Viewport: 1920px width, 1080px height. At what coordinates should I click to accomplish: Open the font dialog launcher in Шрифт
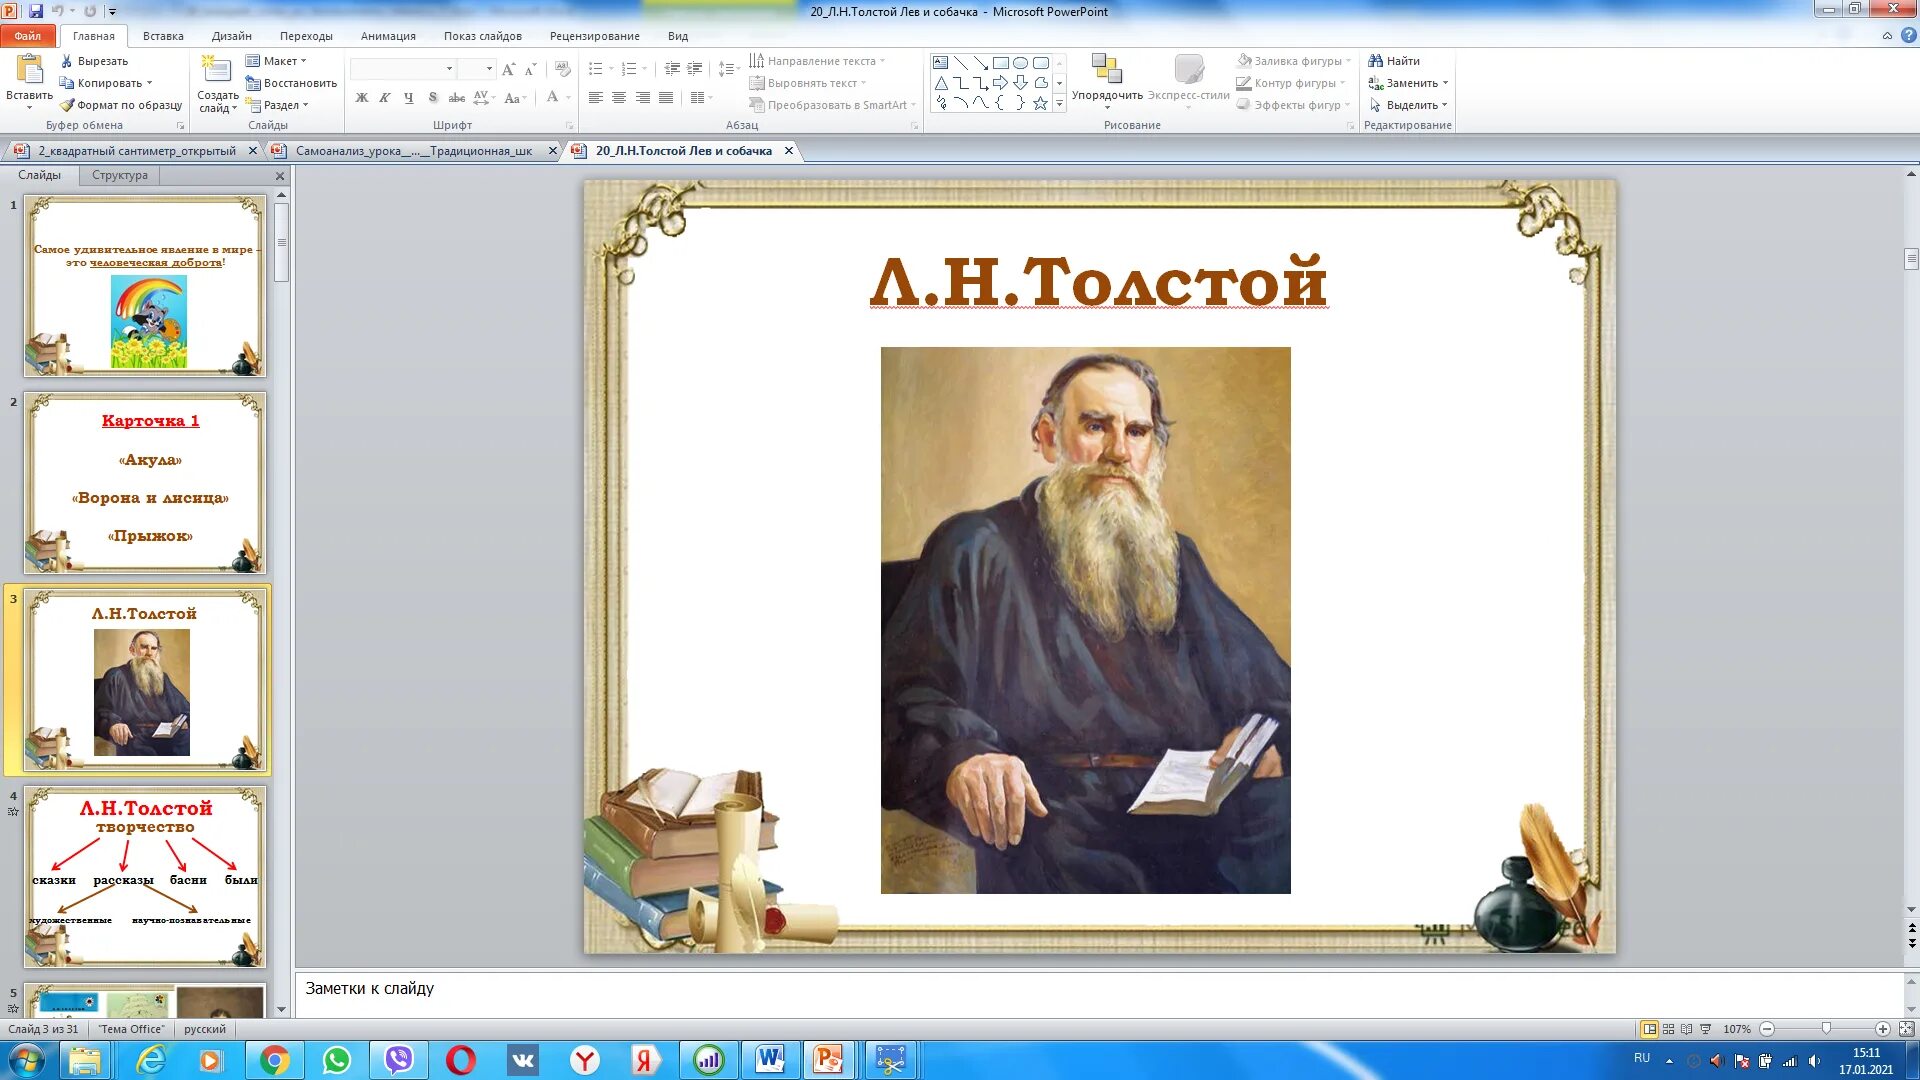[x=570, y=126]
